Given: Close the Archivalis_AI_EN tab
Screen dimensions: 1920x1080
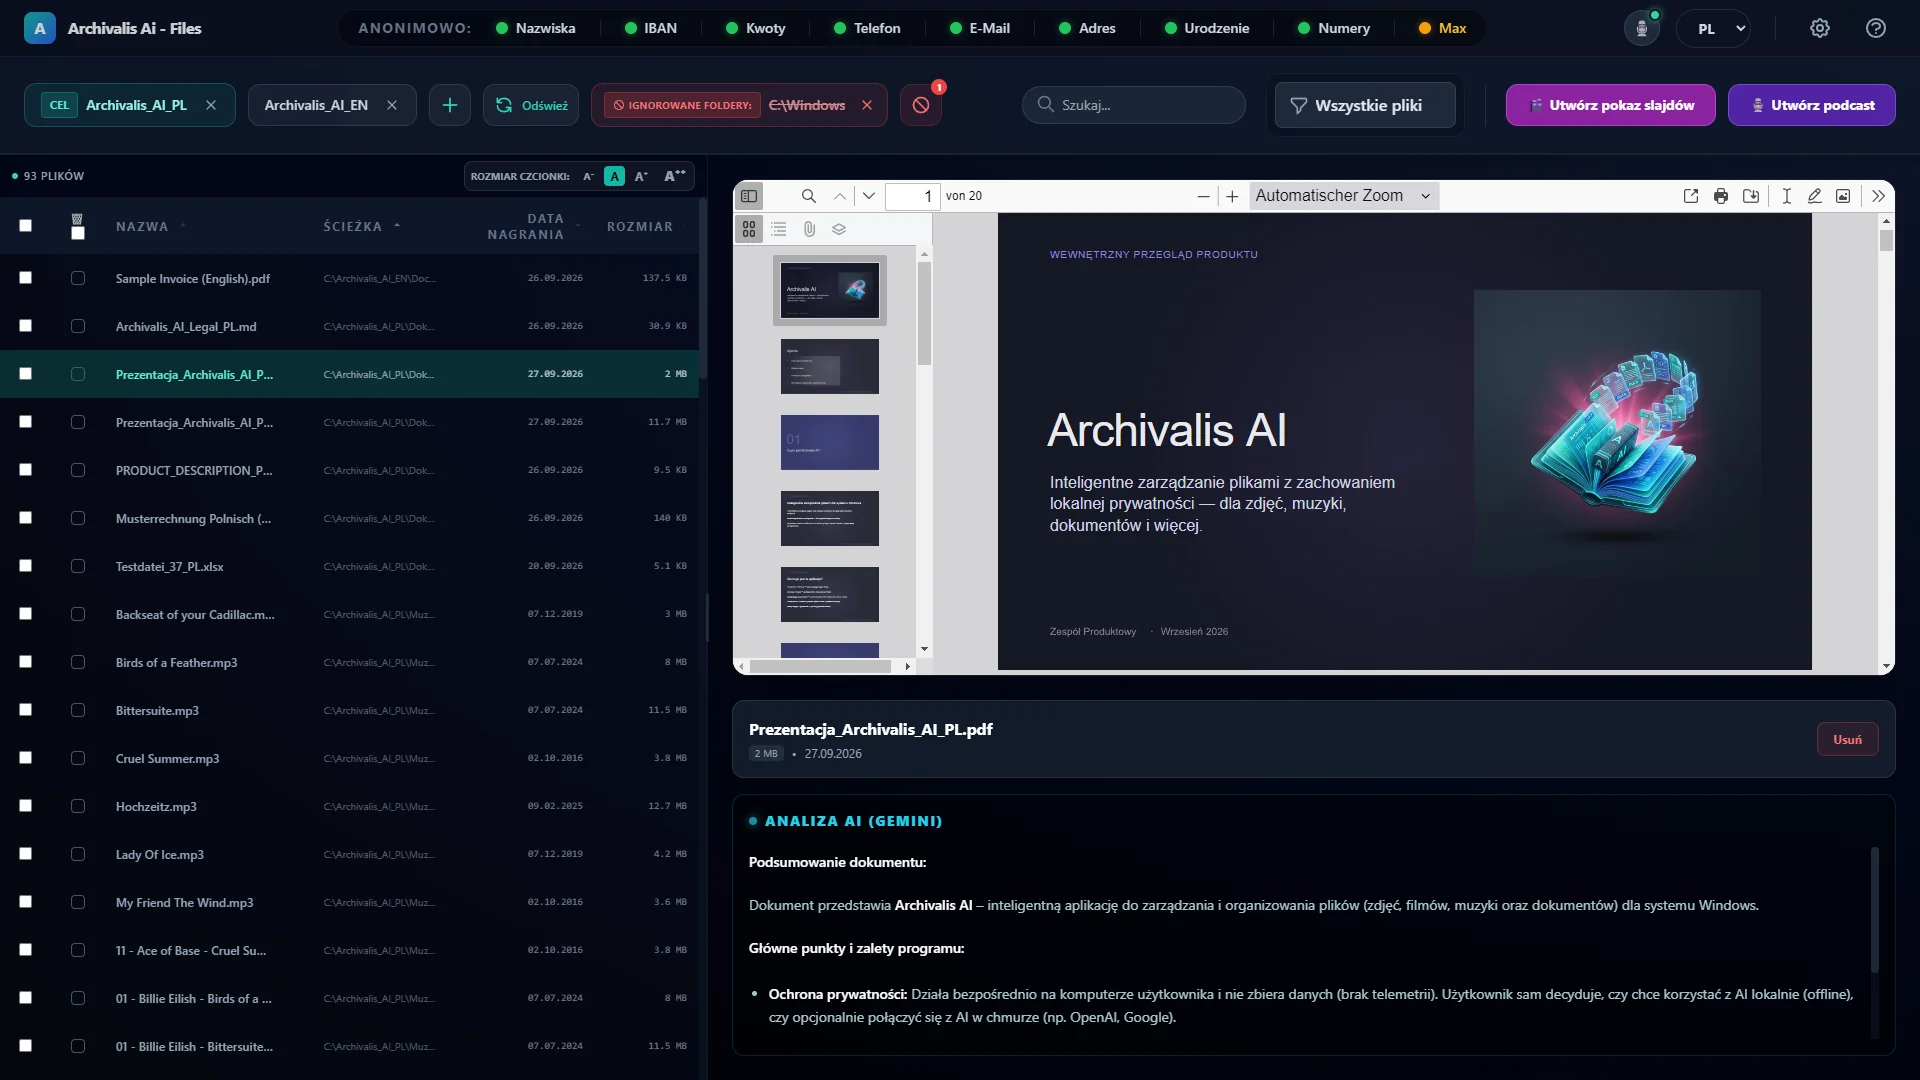Looking at the screenshot, I should pos(392,105).
